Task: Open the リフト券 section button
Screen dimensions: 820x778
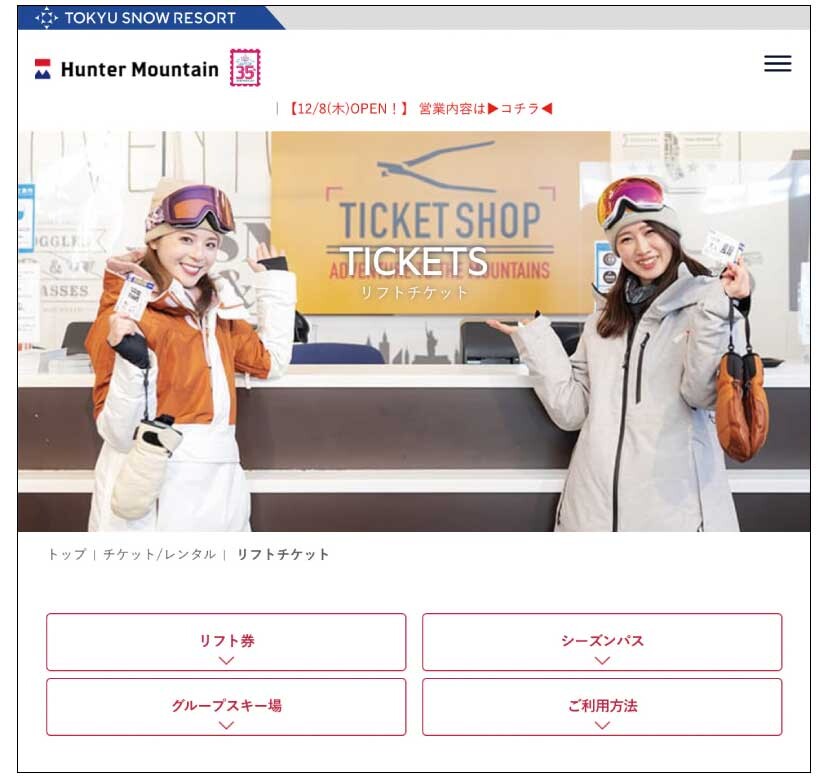Action: click(226, 642)
